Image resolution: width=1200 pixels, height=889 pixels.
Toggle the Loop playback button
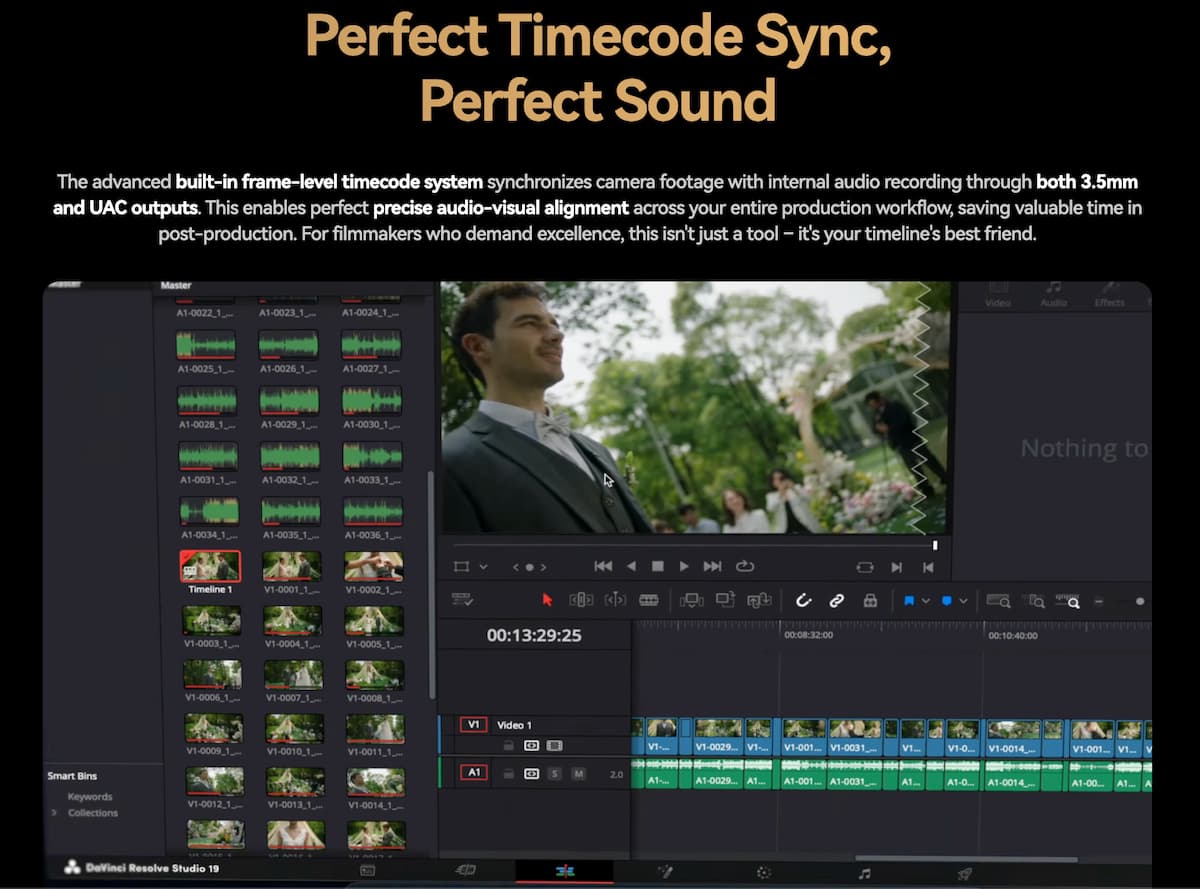click(x=744, y=566)
